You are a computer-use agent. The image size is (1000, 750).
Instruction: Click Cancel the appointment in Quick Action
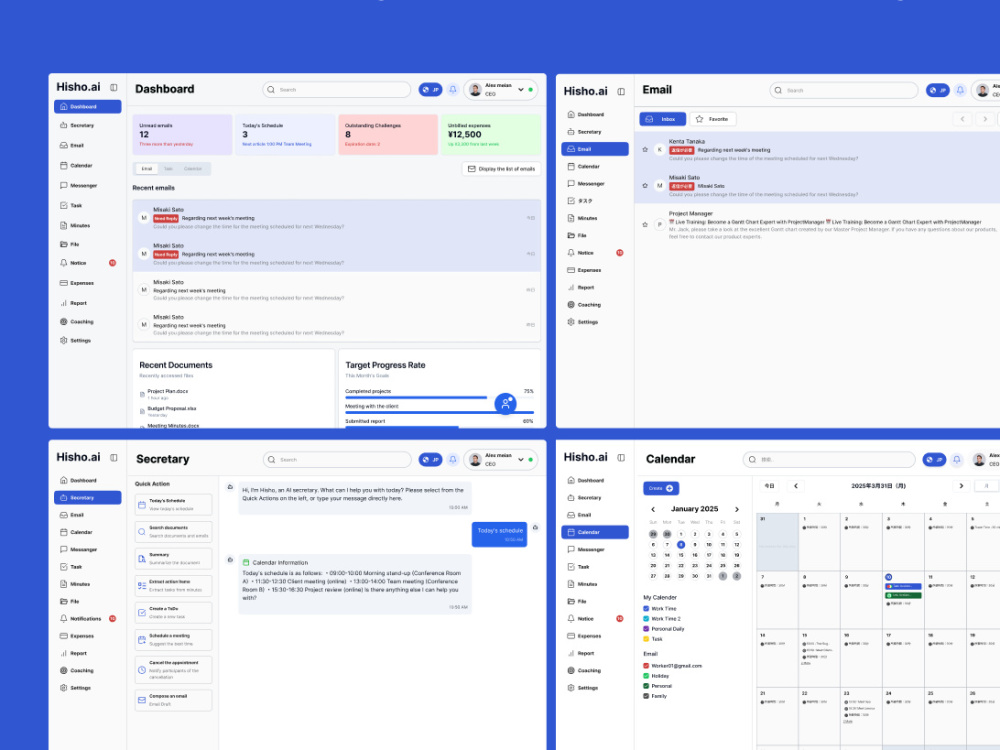173,670
